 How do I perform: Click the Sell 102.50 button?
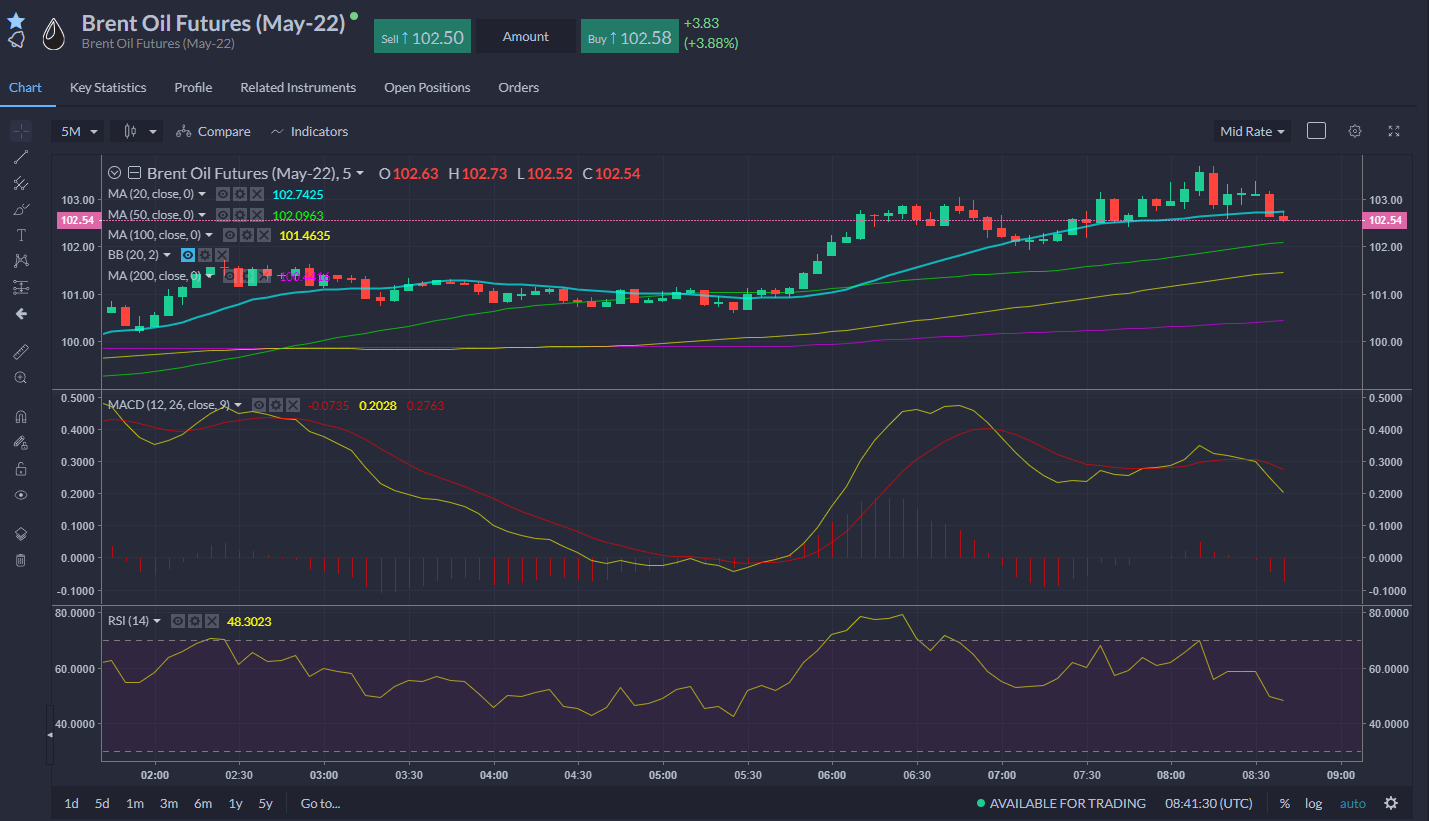423,38
